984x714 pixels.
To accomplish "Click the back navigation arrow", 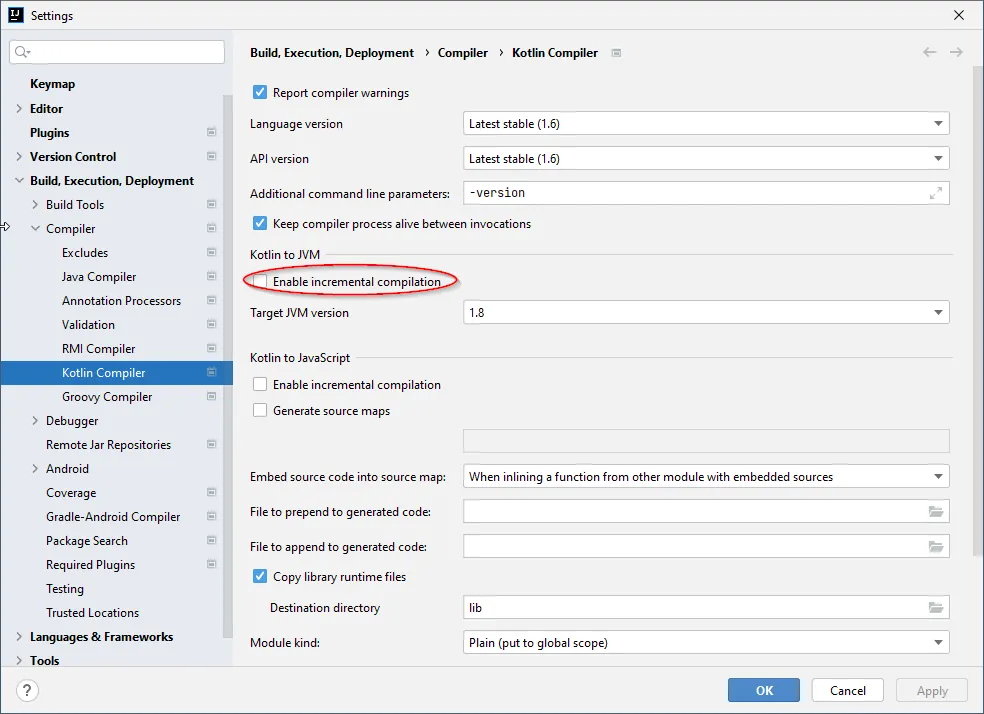I will pos(929,52).
